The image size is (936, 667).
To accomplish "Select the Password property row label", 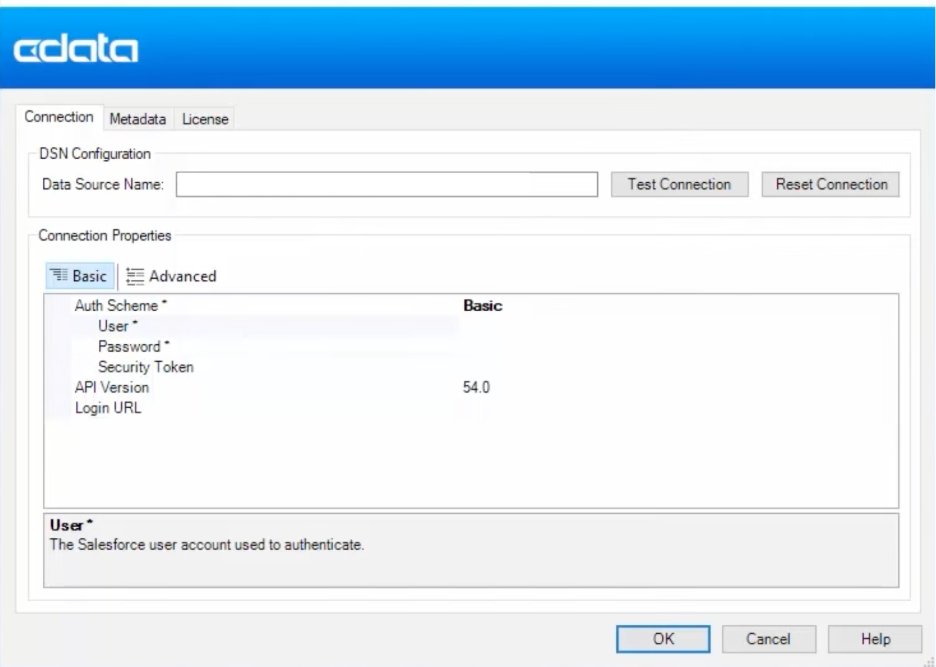I will click(x=128, y=346).
